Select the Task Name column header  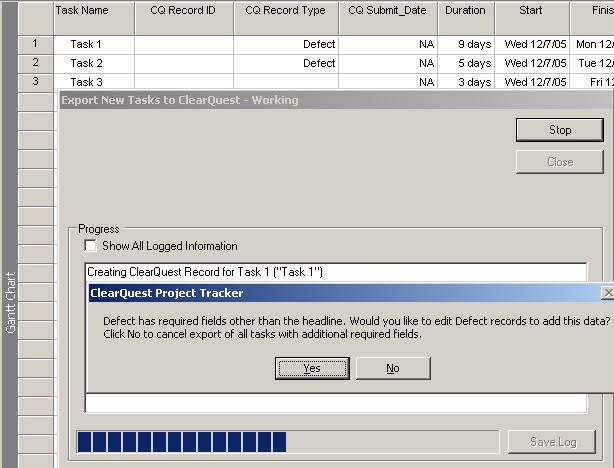tap(94, 18)
